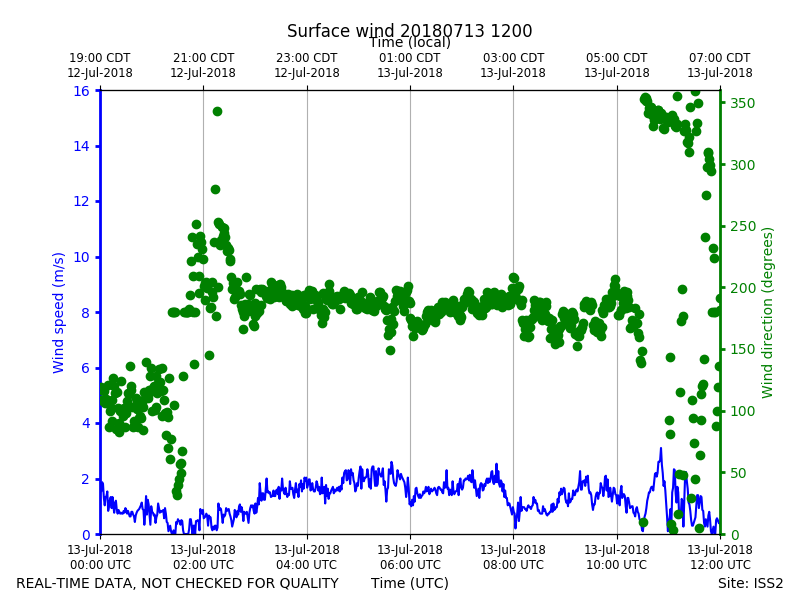Click the '03:00 CDT 13-Jul-2018' top tick label
The image size is (800, 600).
[x=513, y=65]
